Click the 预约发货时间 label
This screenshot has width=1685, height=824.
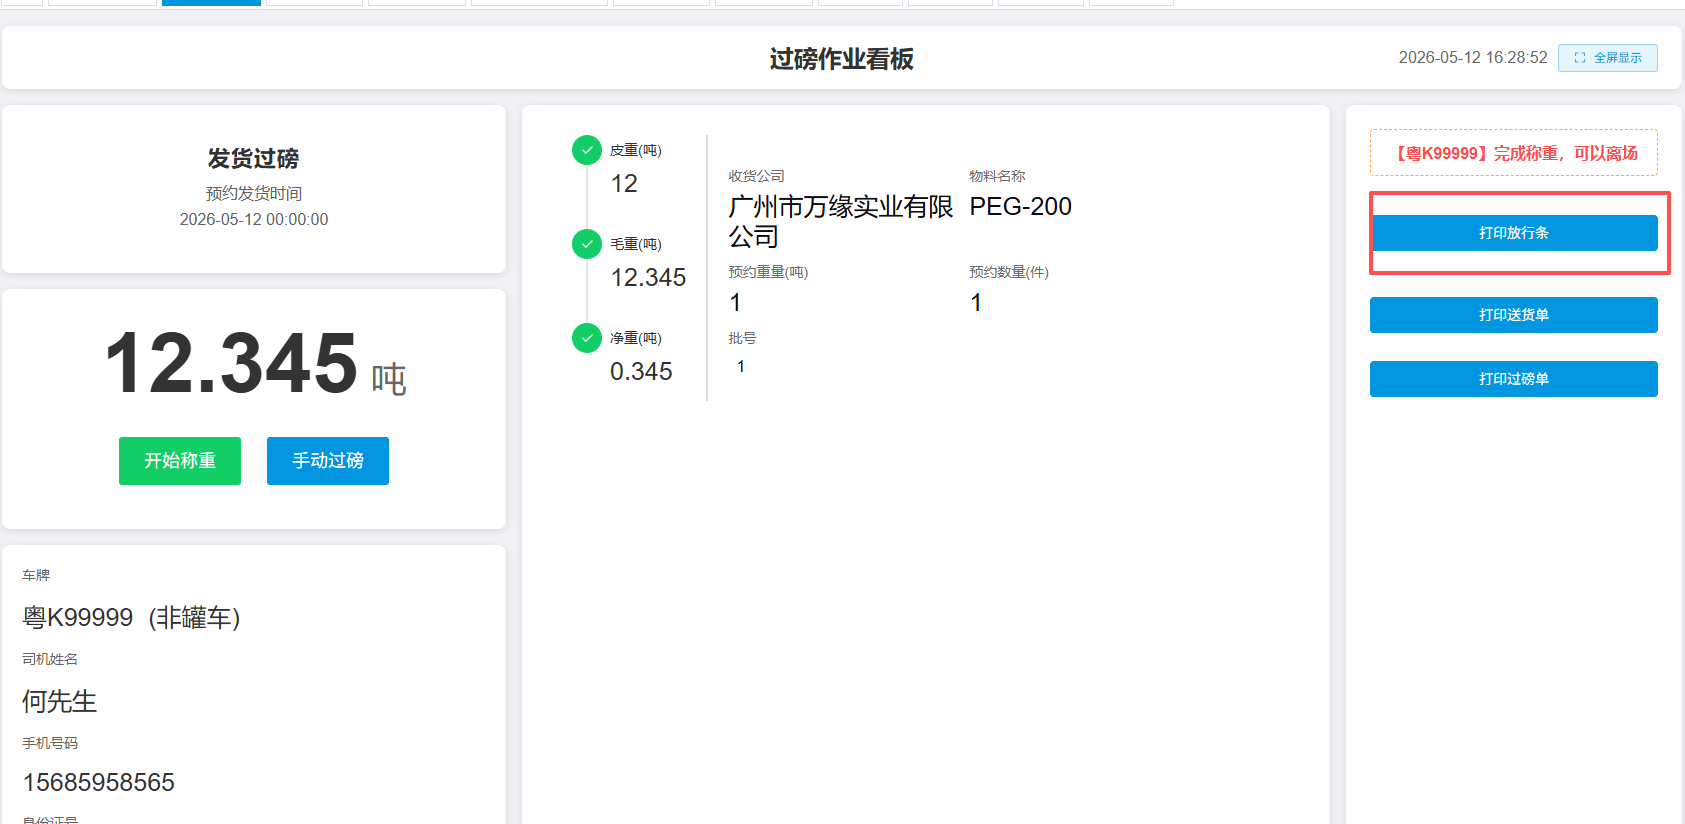pyautogui.click(x=254, y=193)
